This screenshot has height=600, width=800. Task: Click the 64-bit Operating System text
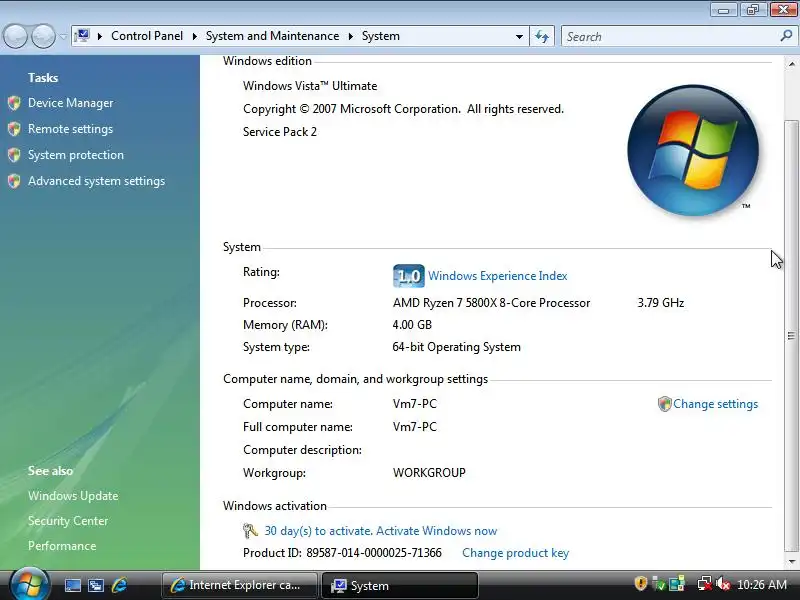coord(457,347)
